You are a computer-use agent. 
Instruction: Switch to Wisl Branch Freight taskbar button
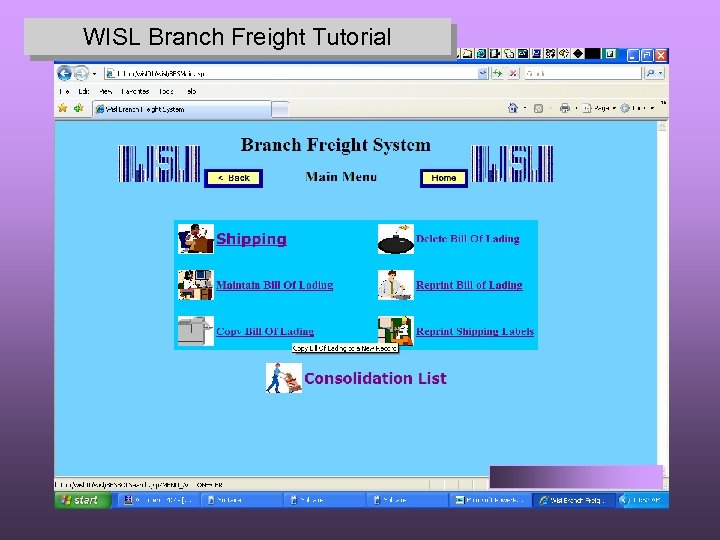573,501
